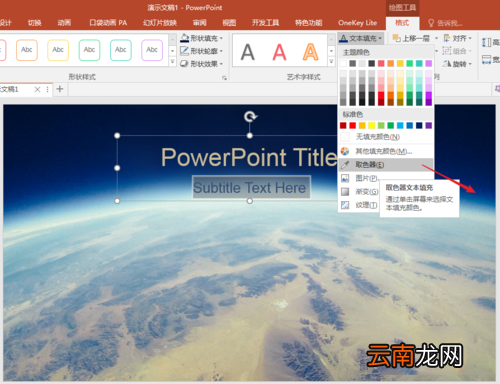
Task: Select the 格式 format tab
Action: point(402,23)
